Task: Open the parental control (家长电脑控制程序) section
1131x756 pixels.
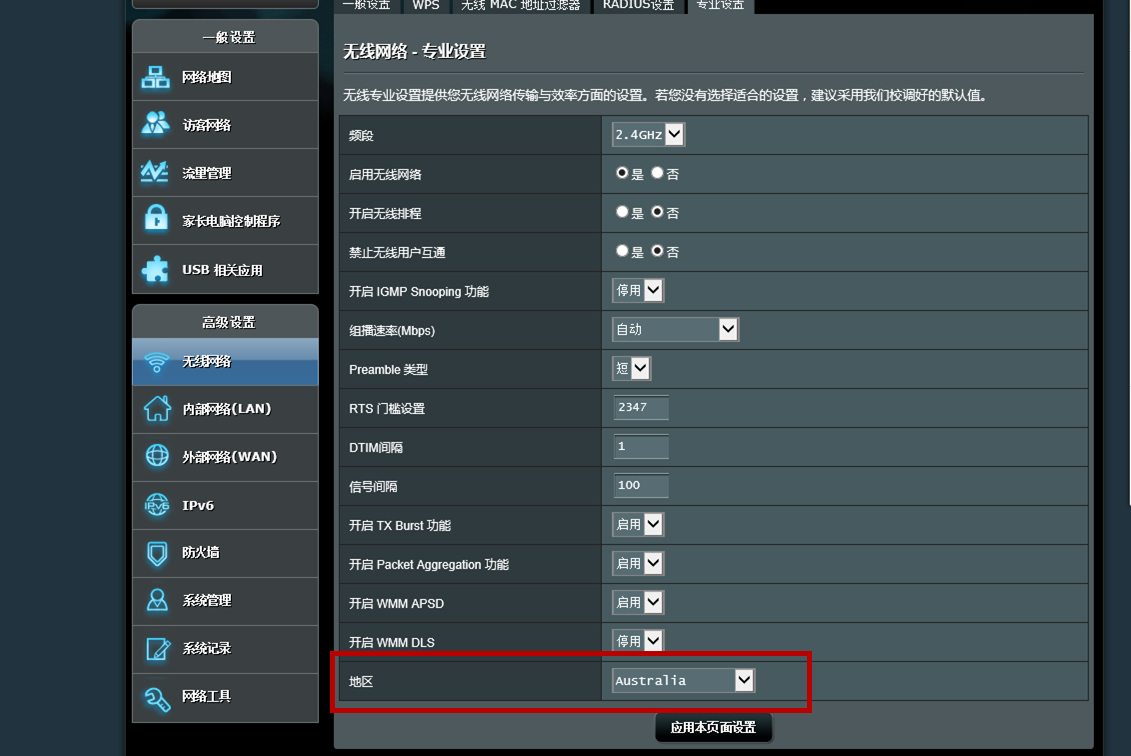Action: 225,220
